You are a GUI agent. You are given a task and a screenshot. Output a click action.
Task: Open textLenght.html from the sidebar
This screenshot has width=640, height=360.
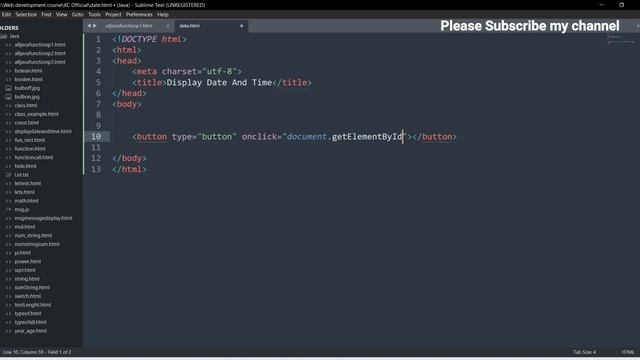click(x=33, y=305)
